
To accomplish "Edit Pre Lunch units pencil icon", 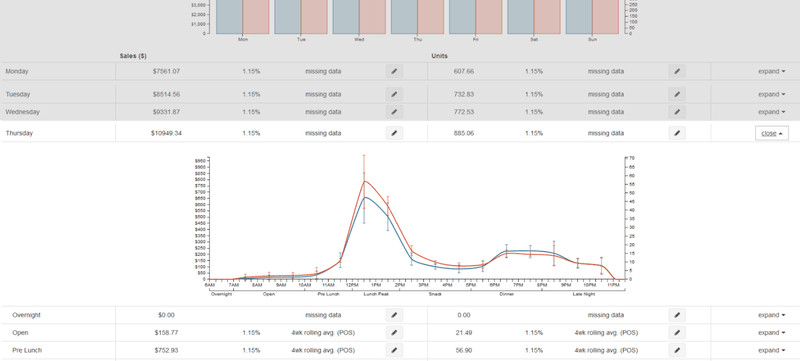I will pos(677,350).
